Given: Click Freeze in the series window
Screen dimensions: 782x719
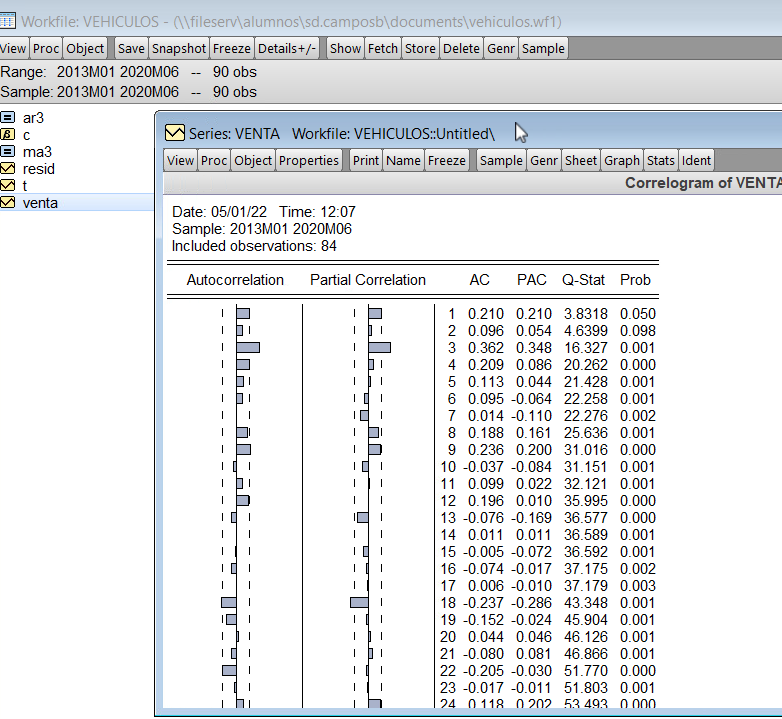Looking at the screenshot, I should (x=446, y=160).
